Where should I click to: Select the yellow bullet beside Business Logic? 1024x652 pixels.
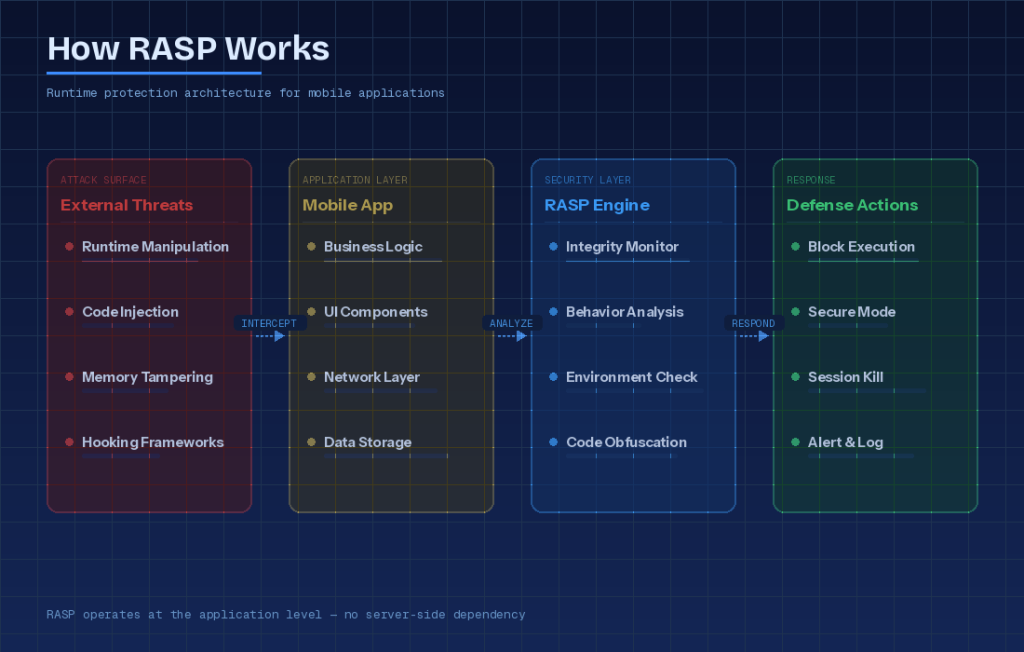(311, 247)
